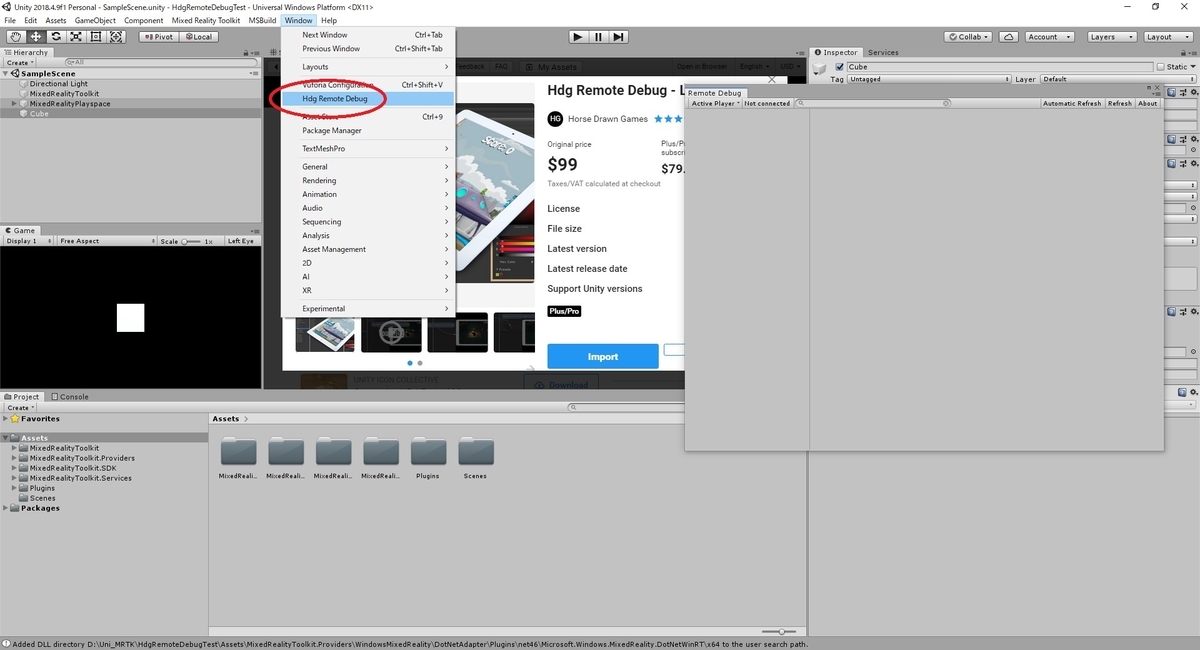Screen dimensions: 1200x650
Task: Click Refresh in Remote Debug window
Action: click(x=1120, y=103)
